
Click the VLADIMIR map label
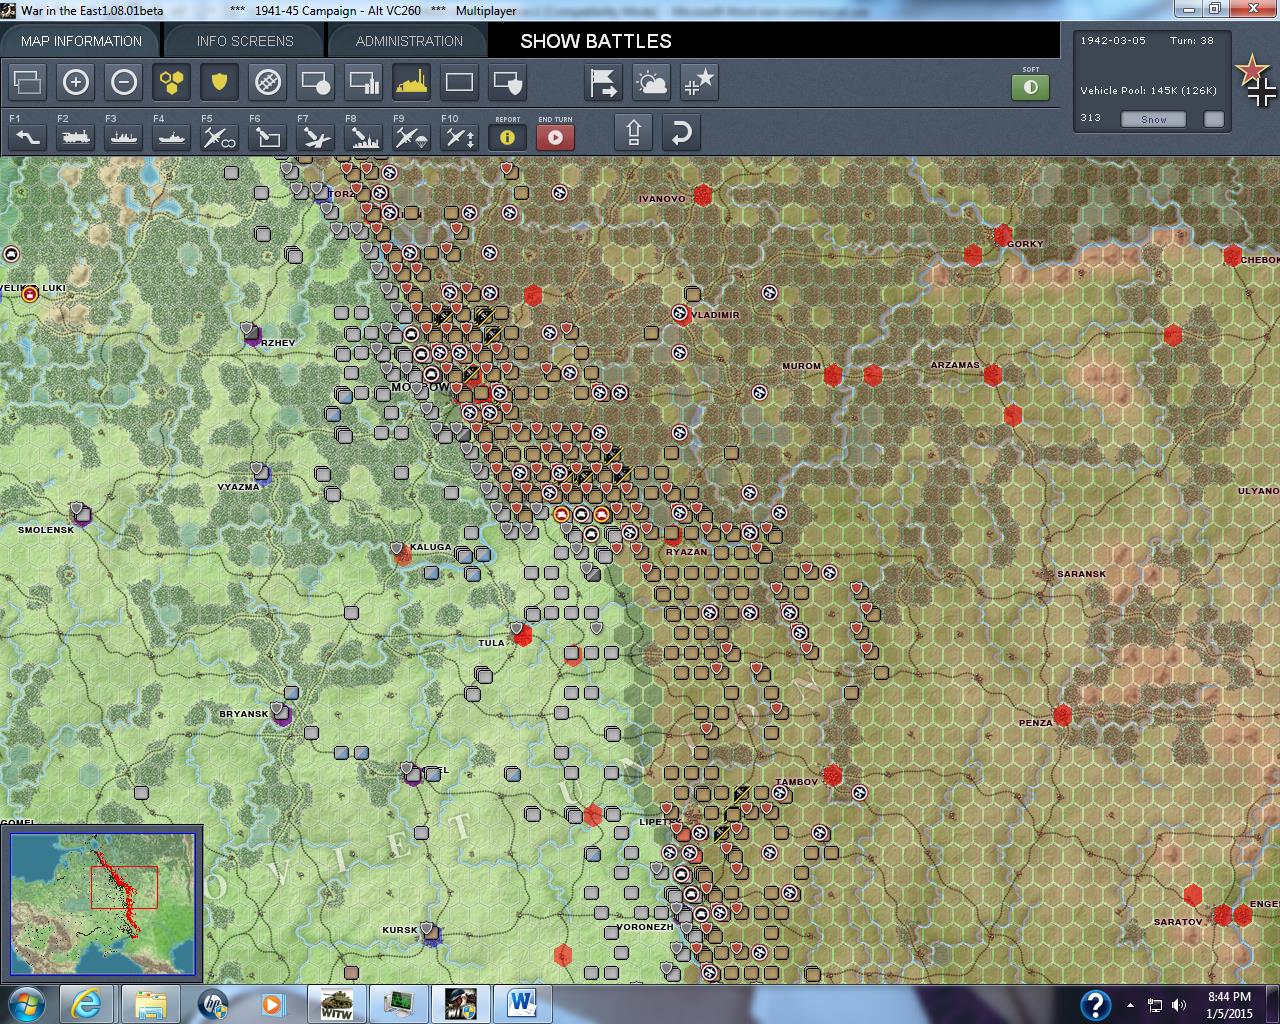tap(716, 315)
